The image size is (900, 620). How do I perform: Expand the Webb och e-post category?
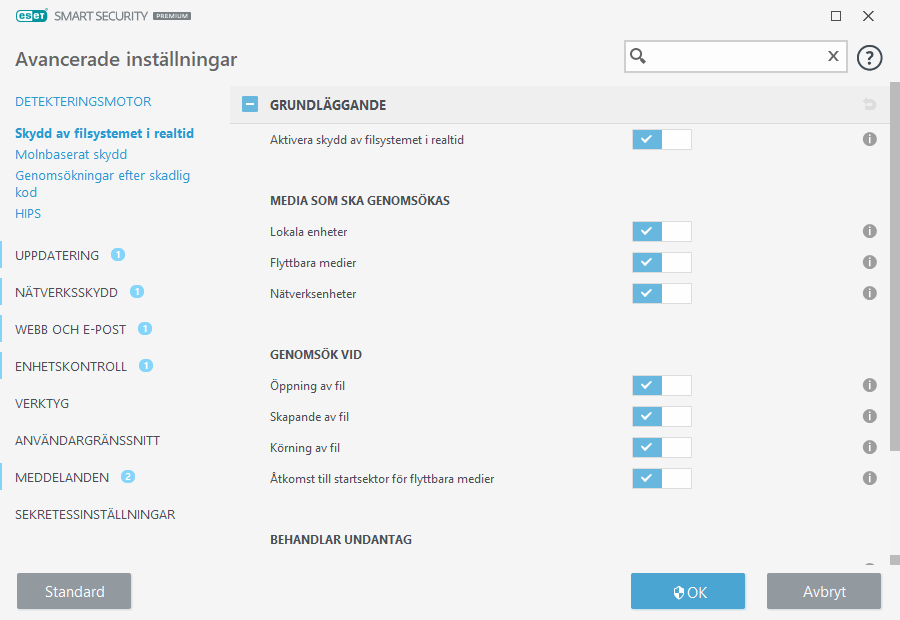(69, 329)
